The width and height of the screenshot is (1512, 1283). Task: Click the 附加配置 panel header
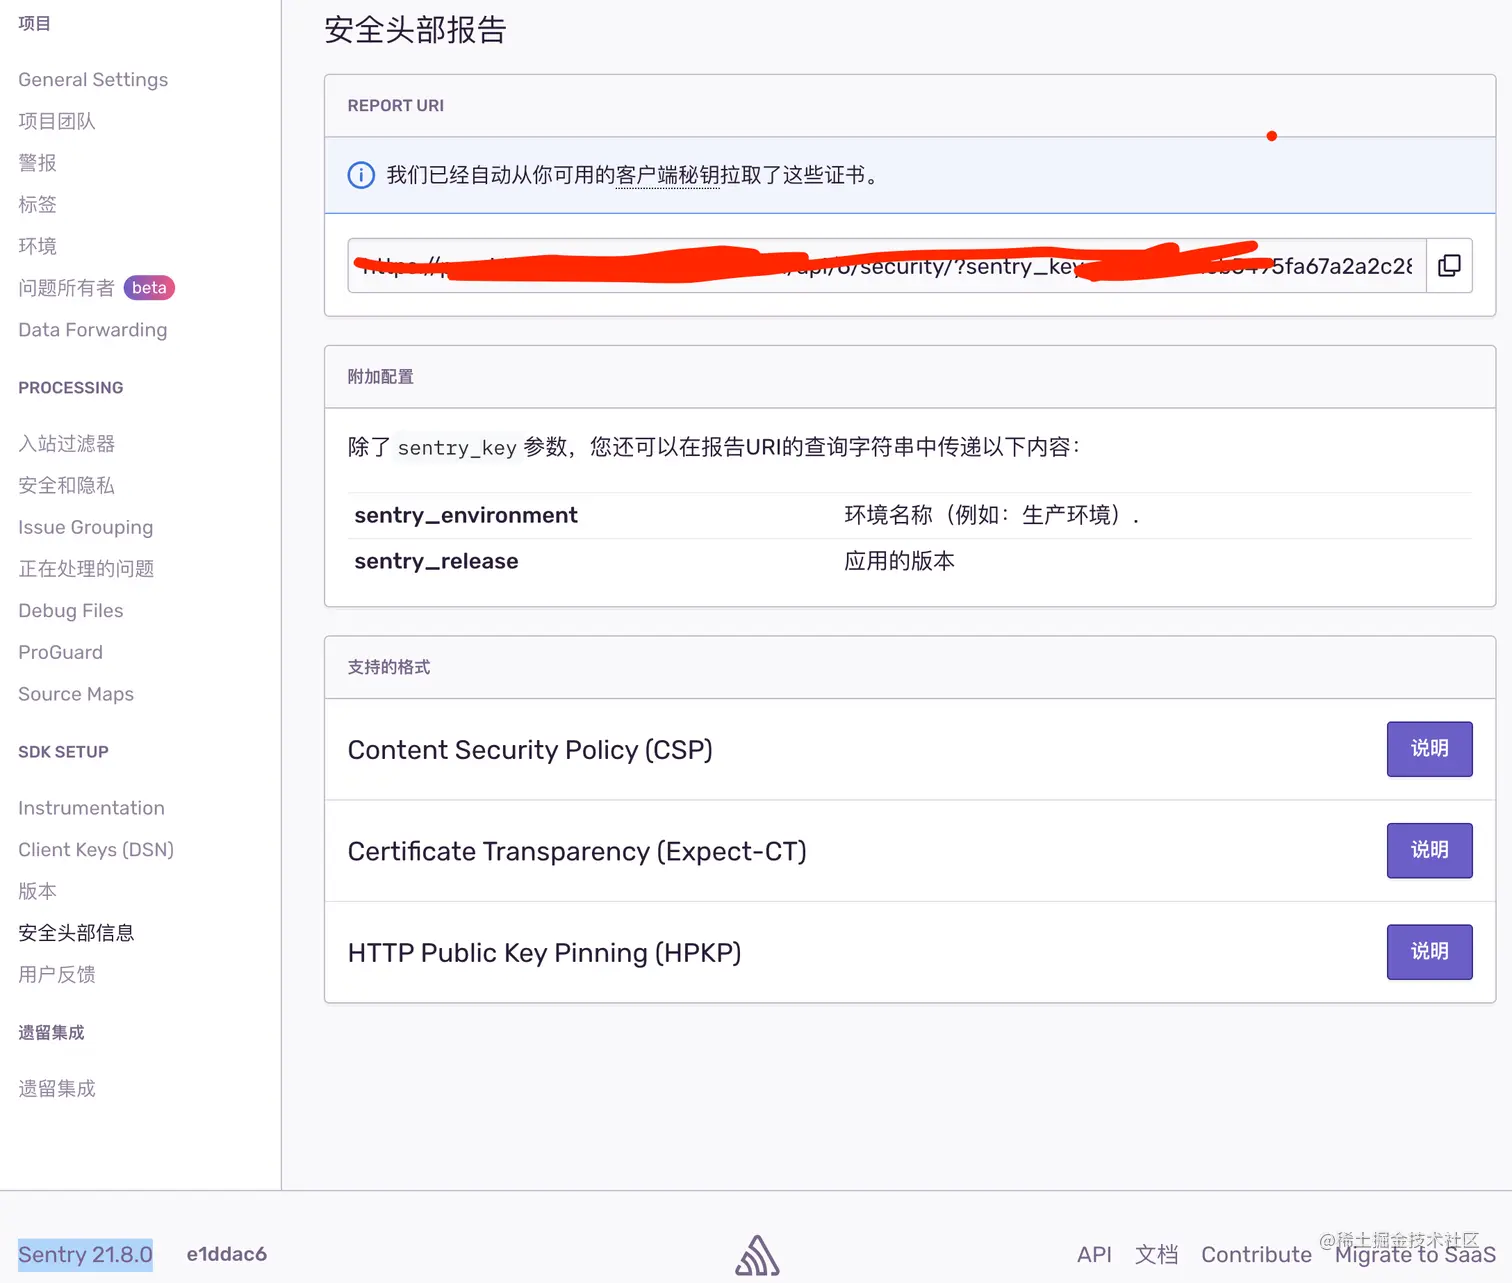(x=381, y=377)
